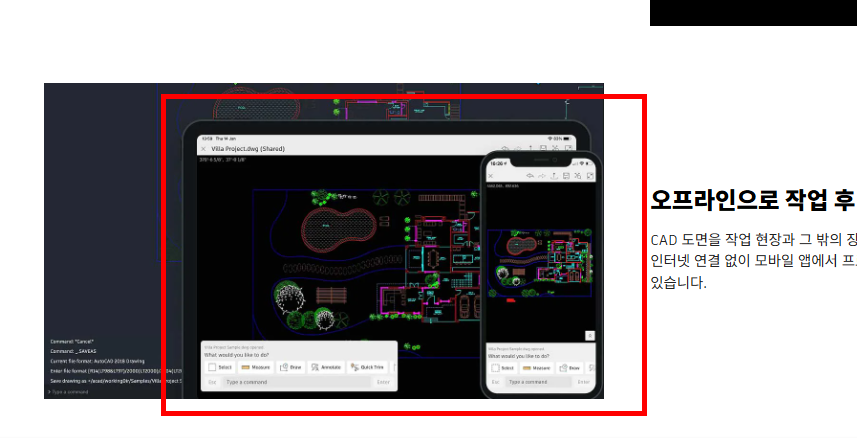This screenshot has height=446, width=857.
Task: Pick the Annotate tool on the tablet panel
Action: pyautogui.click(x=326, y=367)
